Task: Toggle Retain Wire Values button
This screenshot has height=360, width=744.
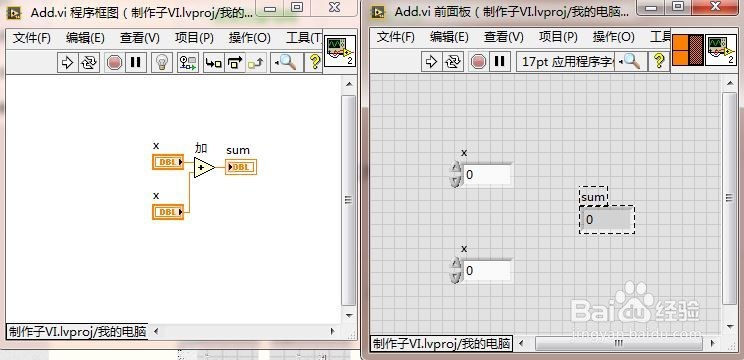Action: pyautogui.click(x=188, y=62)
